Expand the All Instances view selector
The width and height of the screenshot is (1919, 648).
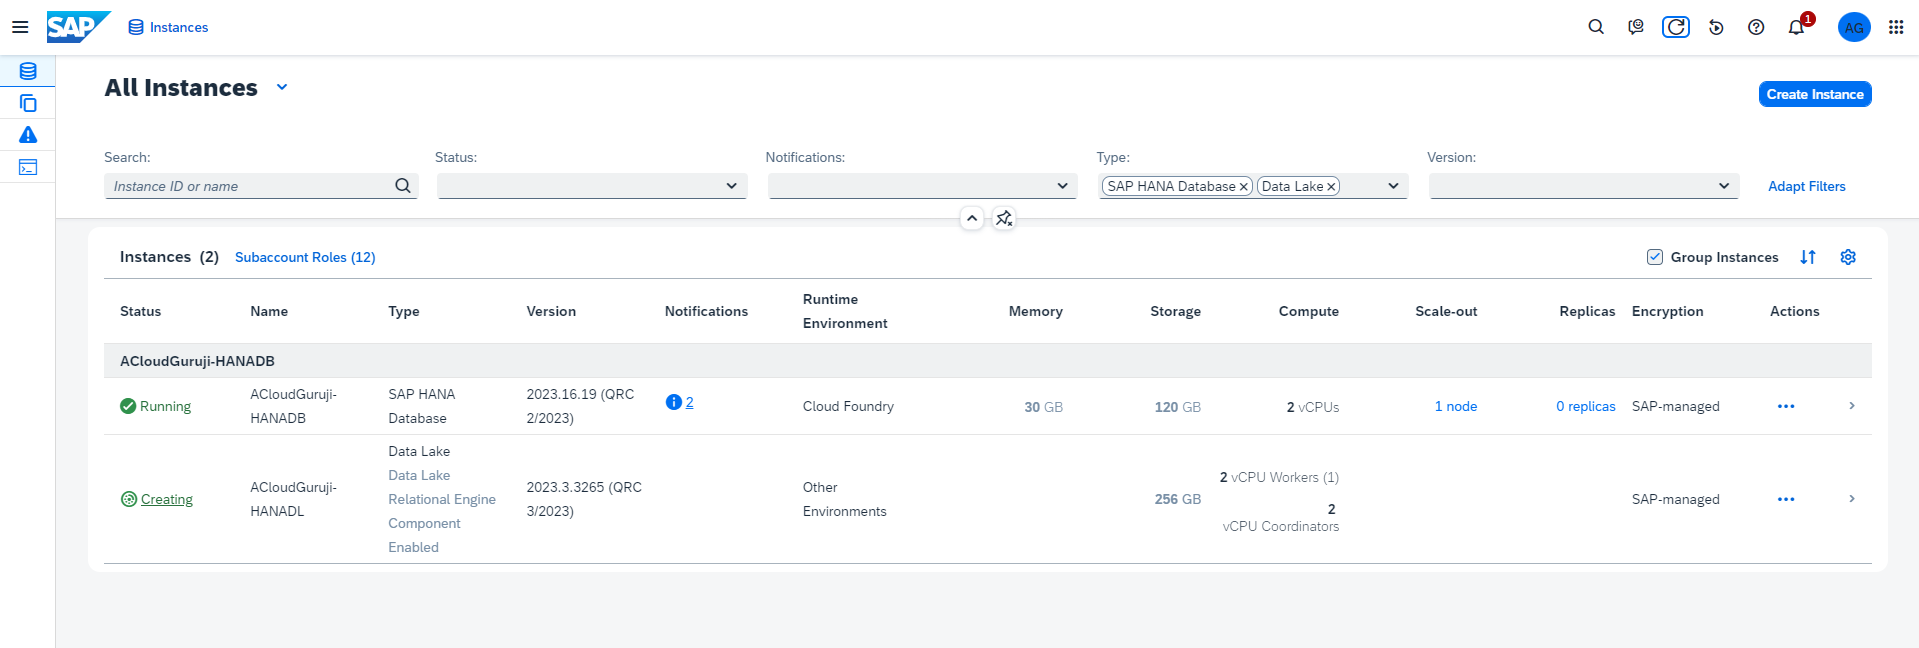pos(282,88)
